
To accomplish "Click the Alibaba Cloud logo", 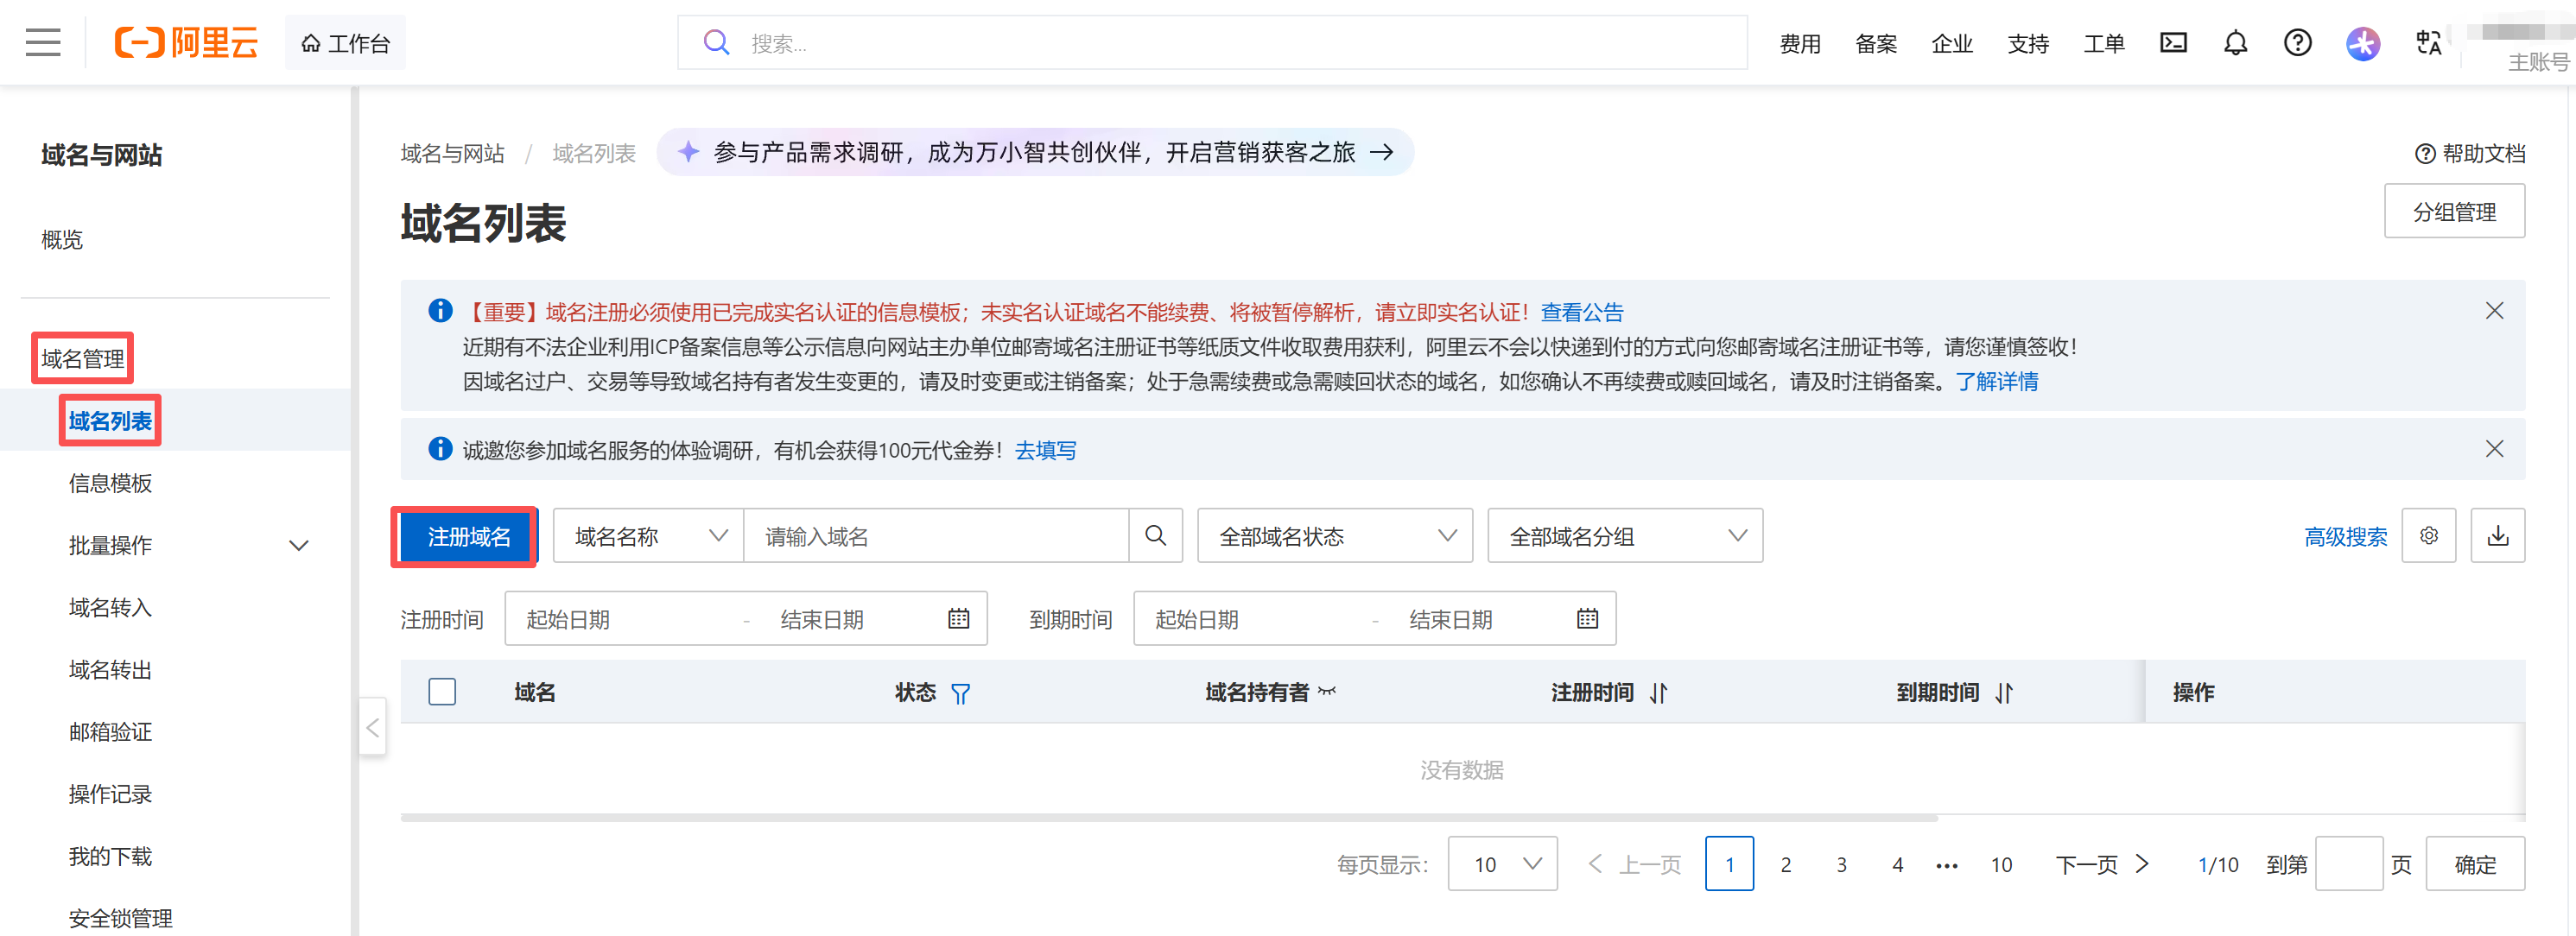I will tap(186, 43).
